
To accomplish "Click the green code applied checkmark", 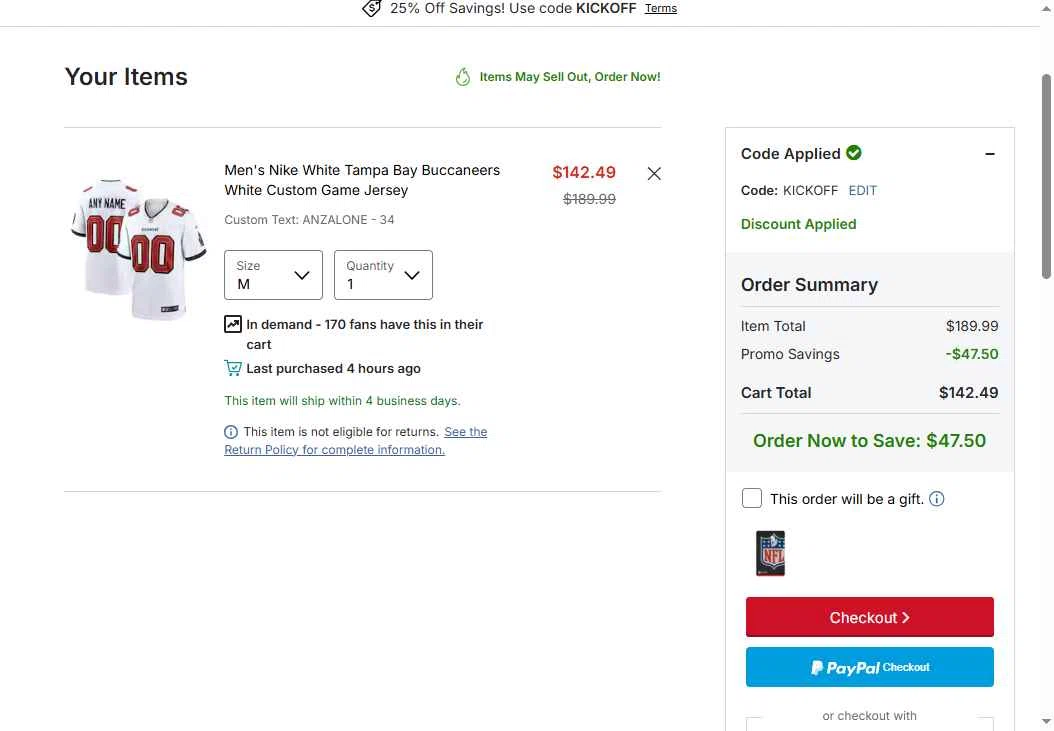I will click(854, 153).
